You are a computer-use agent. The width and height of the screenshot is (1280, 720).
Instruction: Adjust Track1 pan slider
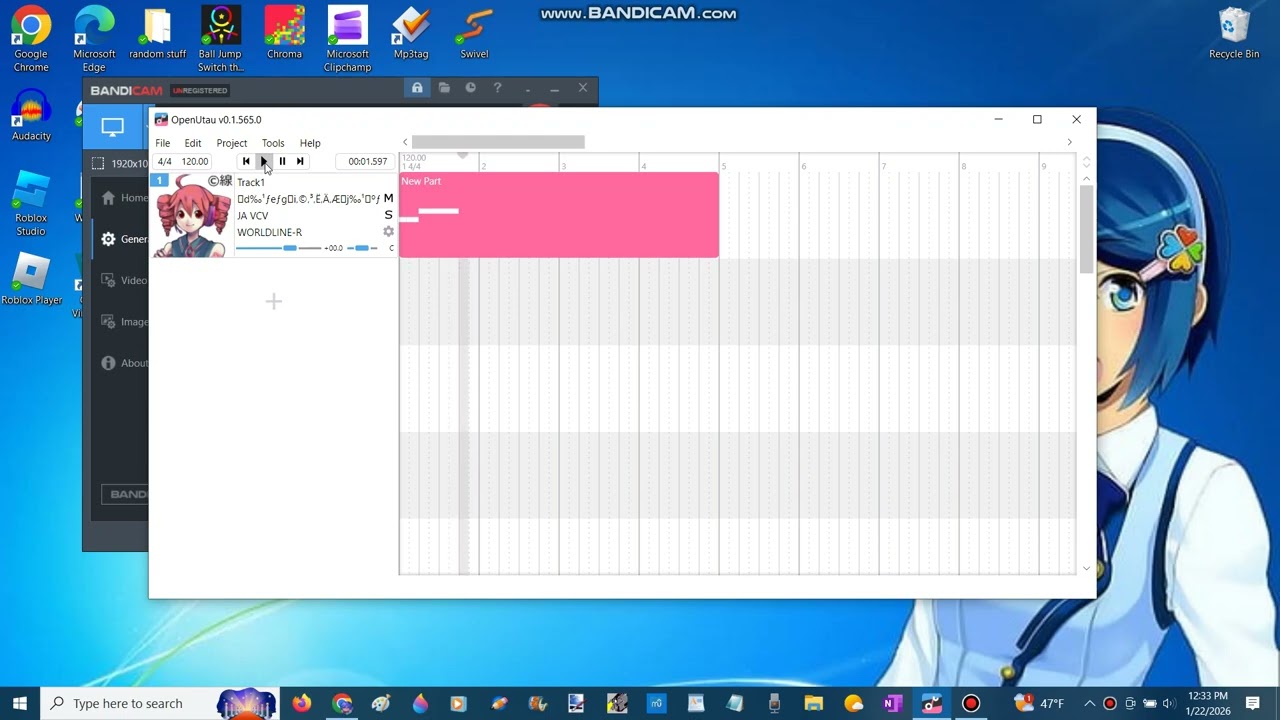pyautogui.click(x=362, y=248)
